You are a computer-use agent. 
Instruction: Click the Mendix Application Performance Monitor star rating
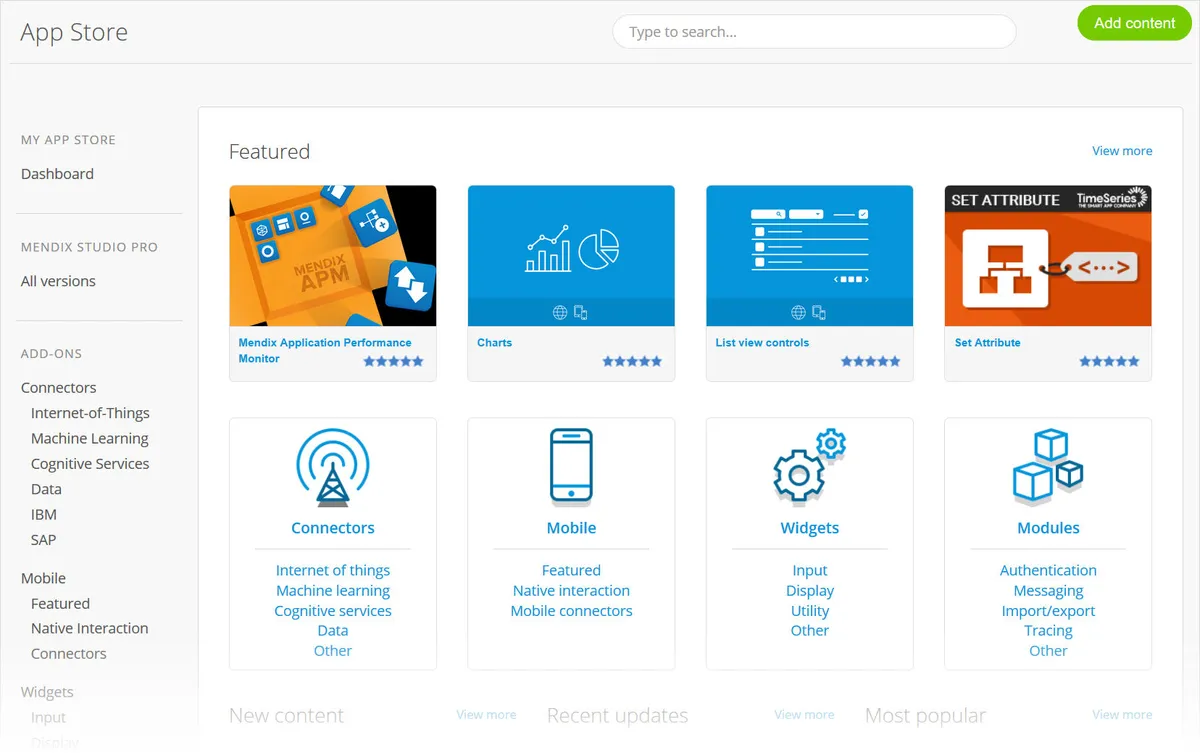(393, 361)
